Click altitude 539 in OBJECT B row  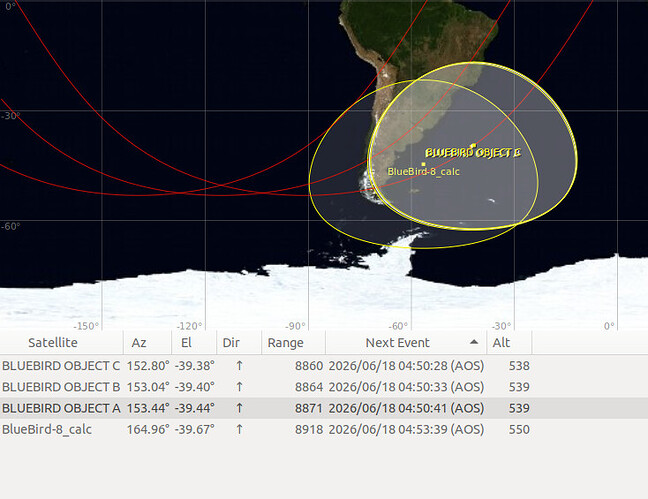[x=519, y=387]
